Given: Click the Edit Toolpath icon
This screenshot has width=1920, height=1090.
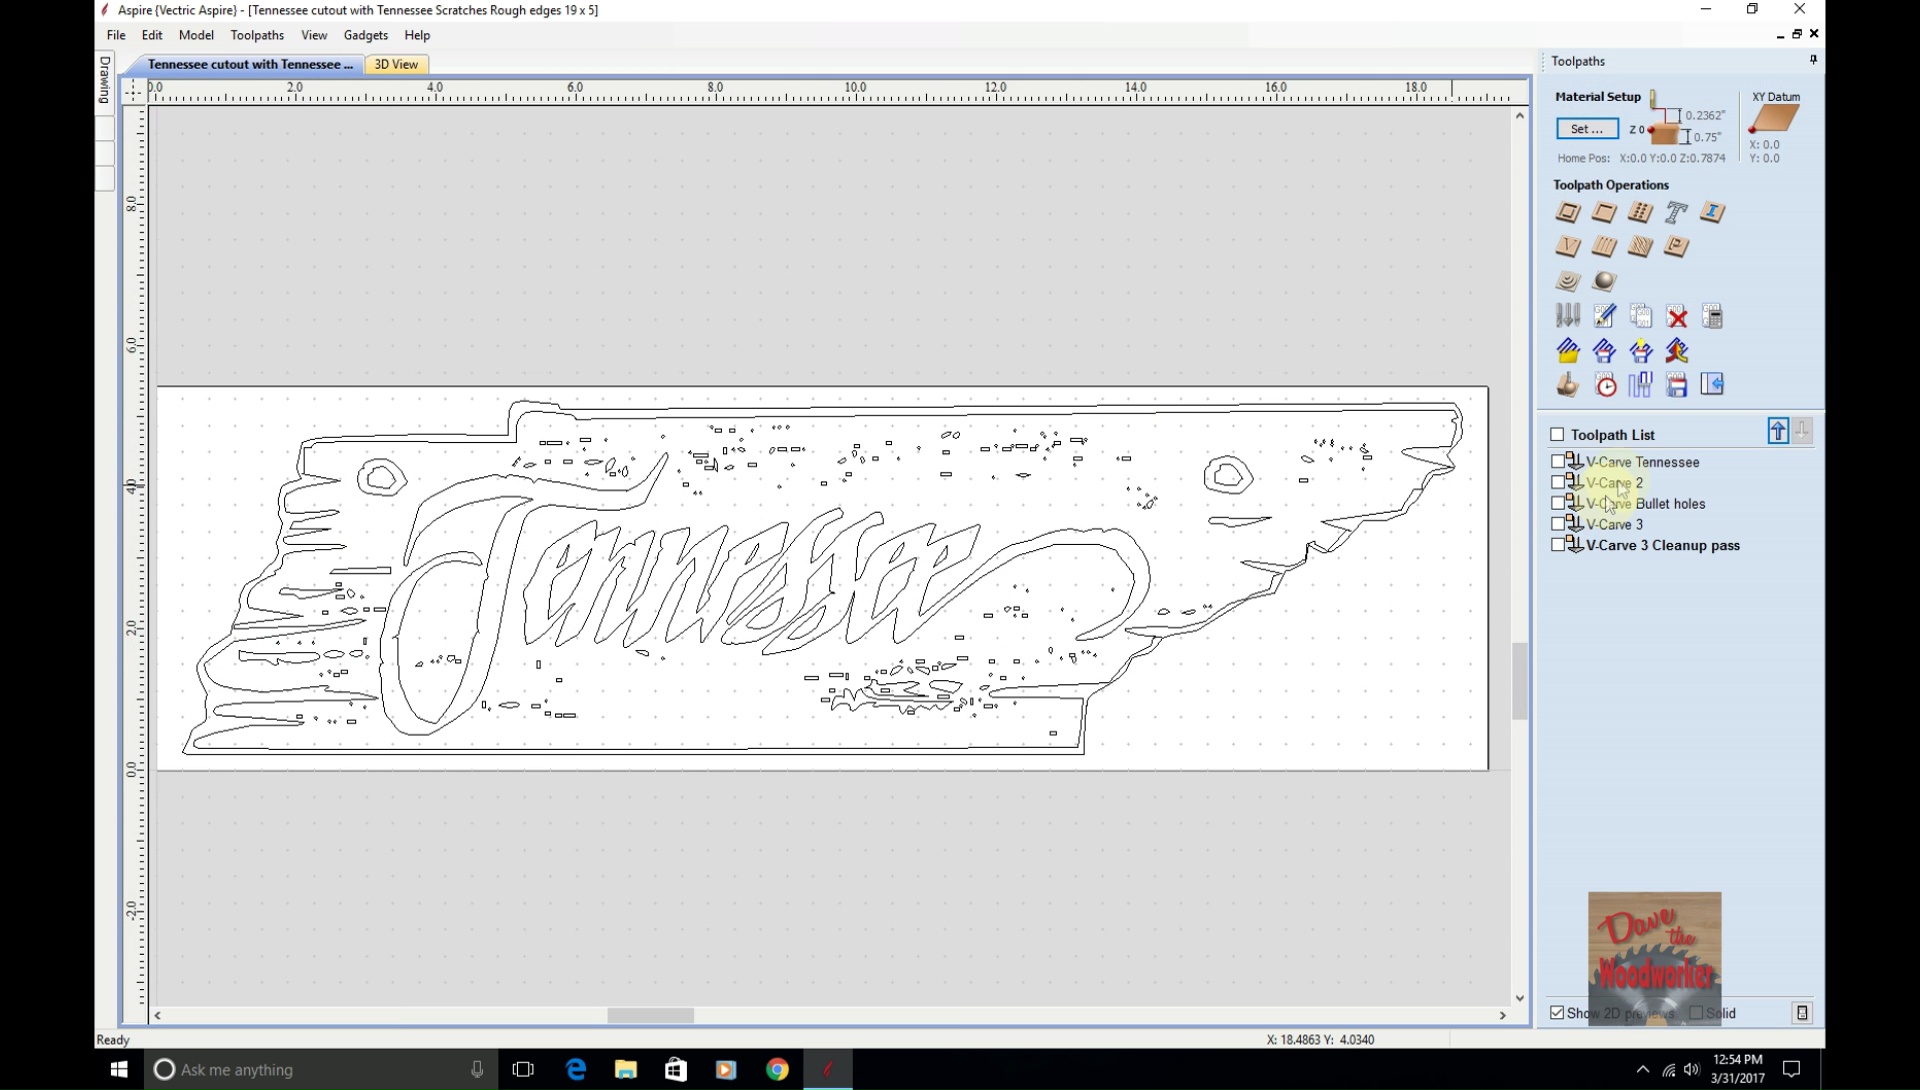Looking at the screenshot, I should click(1604, 316).
